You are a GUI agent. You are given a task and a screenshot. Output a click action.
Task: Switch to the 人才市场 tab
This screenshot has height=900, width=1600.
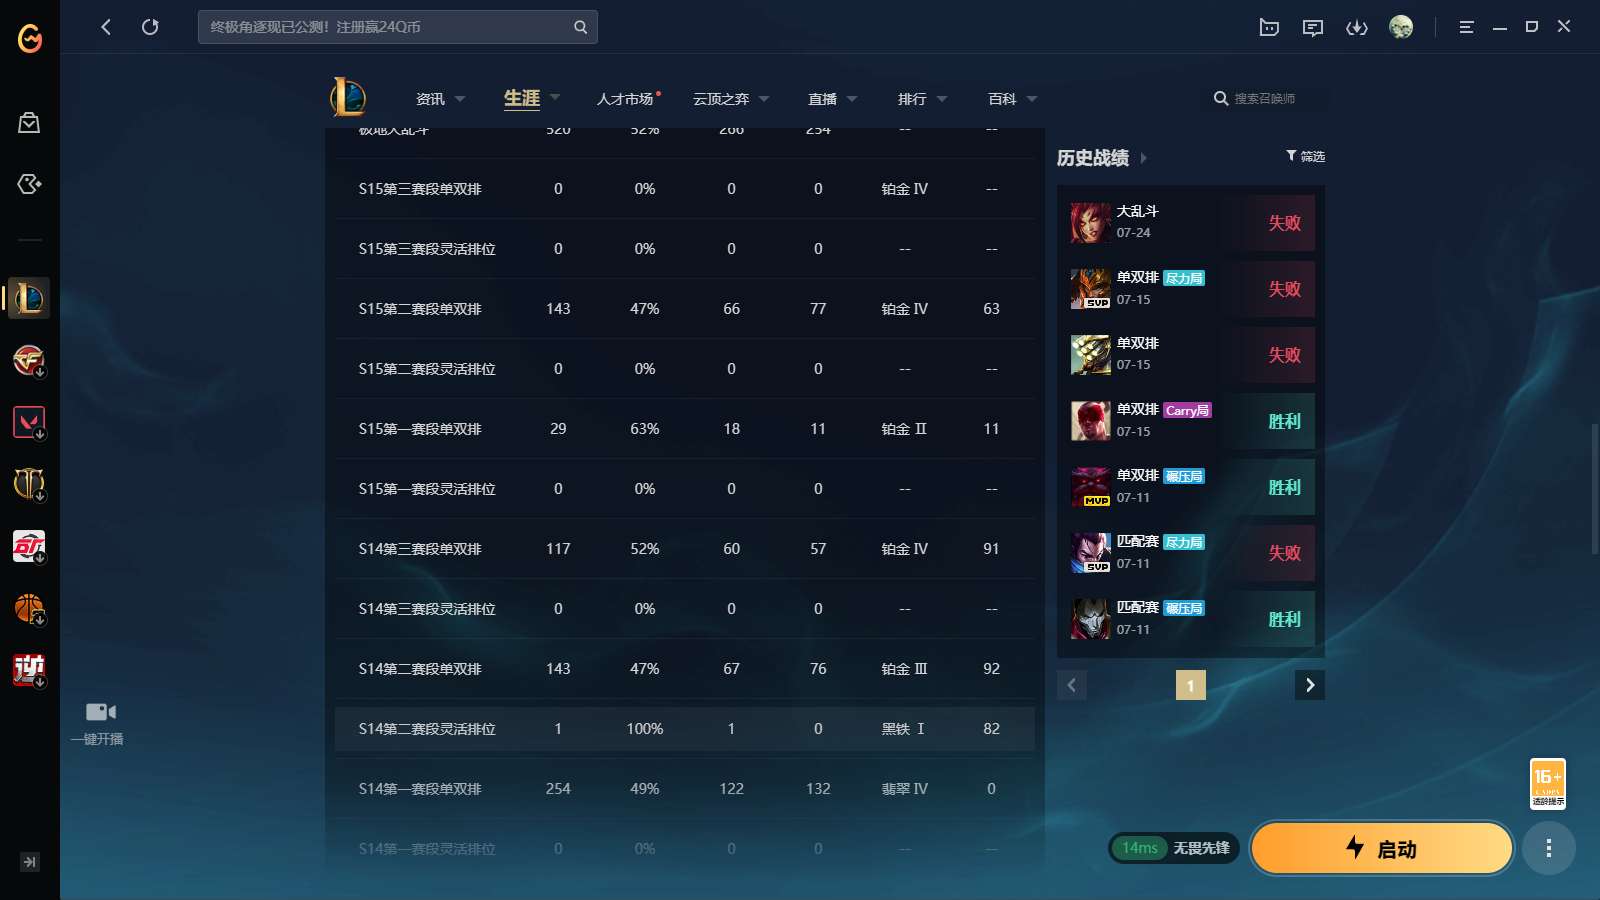[x=626, y=99]
